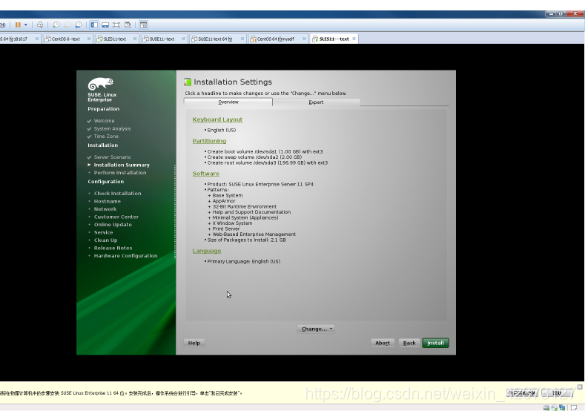The width and height of the screenshot is (586, 412).
Task: Click the Release Notes sidebar step
Action: (113, 248)
